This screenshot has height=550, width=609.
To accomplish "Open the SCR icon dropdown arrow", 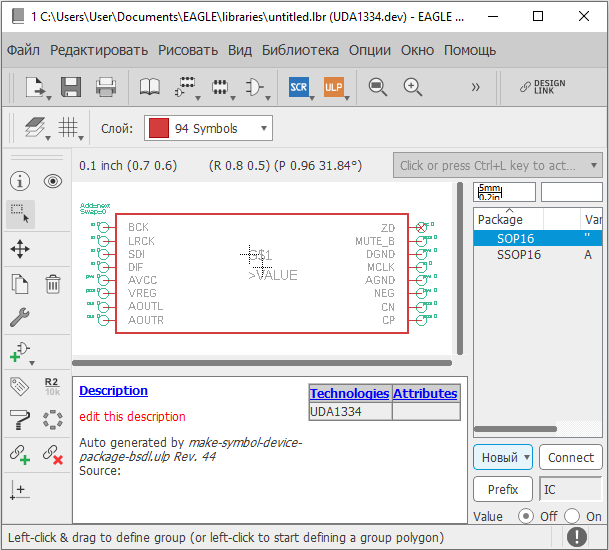I will (312, 98).
